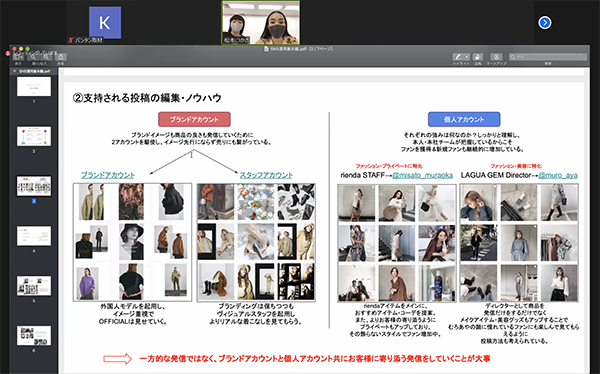This screenshot has width=600, height=374.
Task: Rotate the page with the rotate button
Action: tap(478, 57)
